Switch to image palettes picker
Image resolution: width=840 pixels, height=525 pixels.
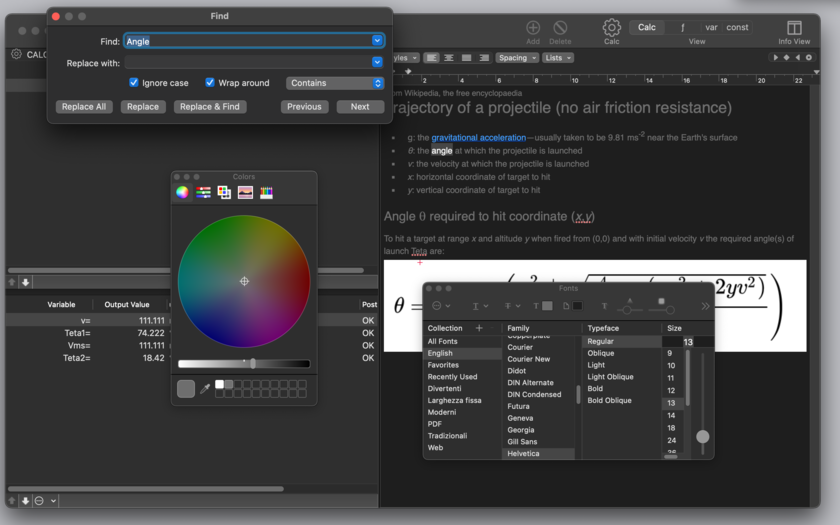click(245, 192)
